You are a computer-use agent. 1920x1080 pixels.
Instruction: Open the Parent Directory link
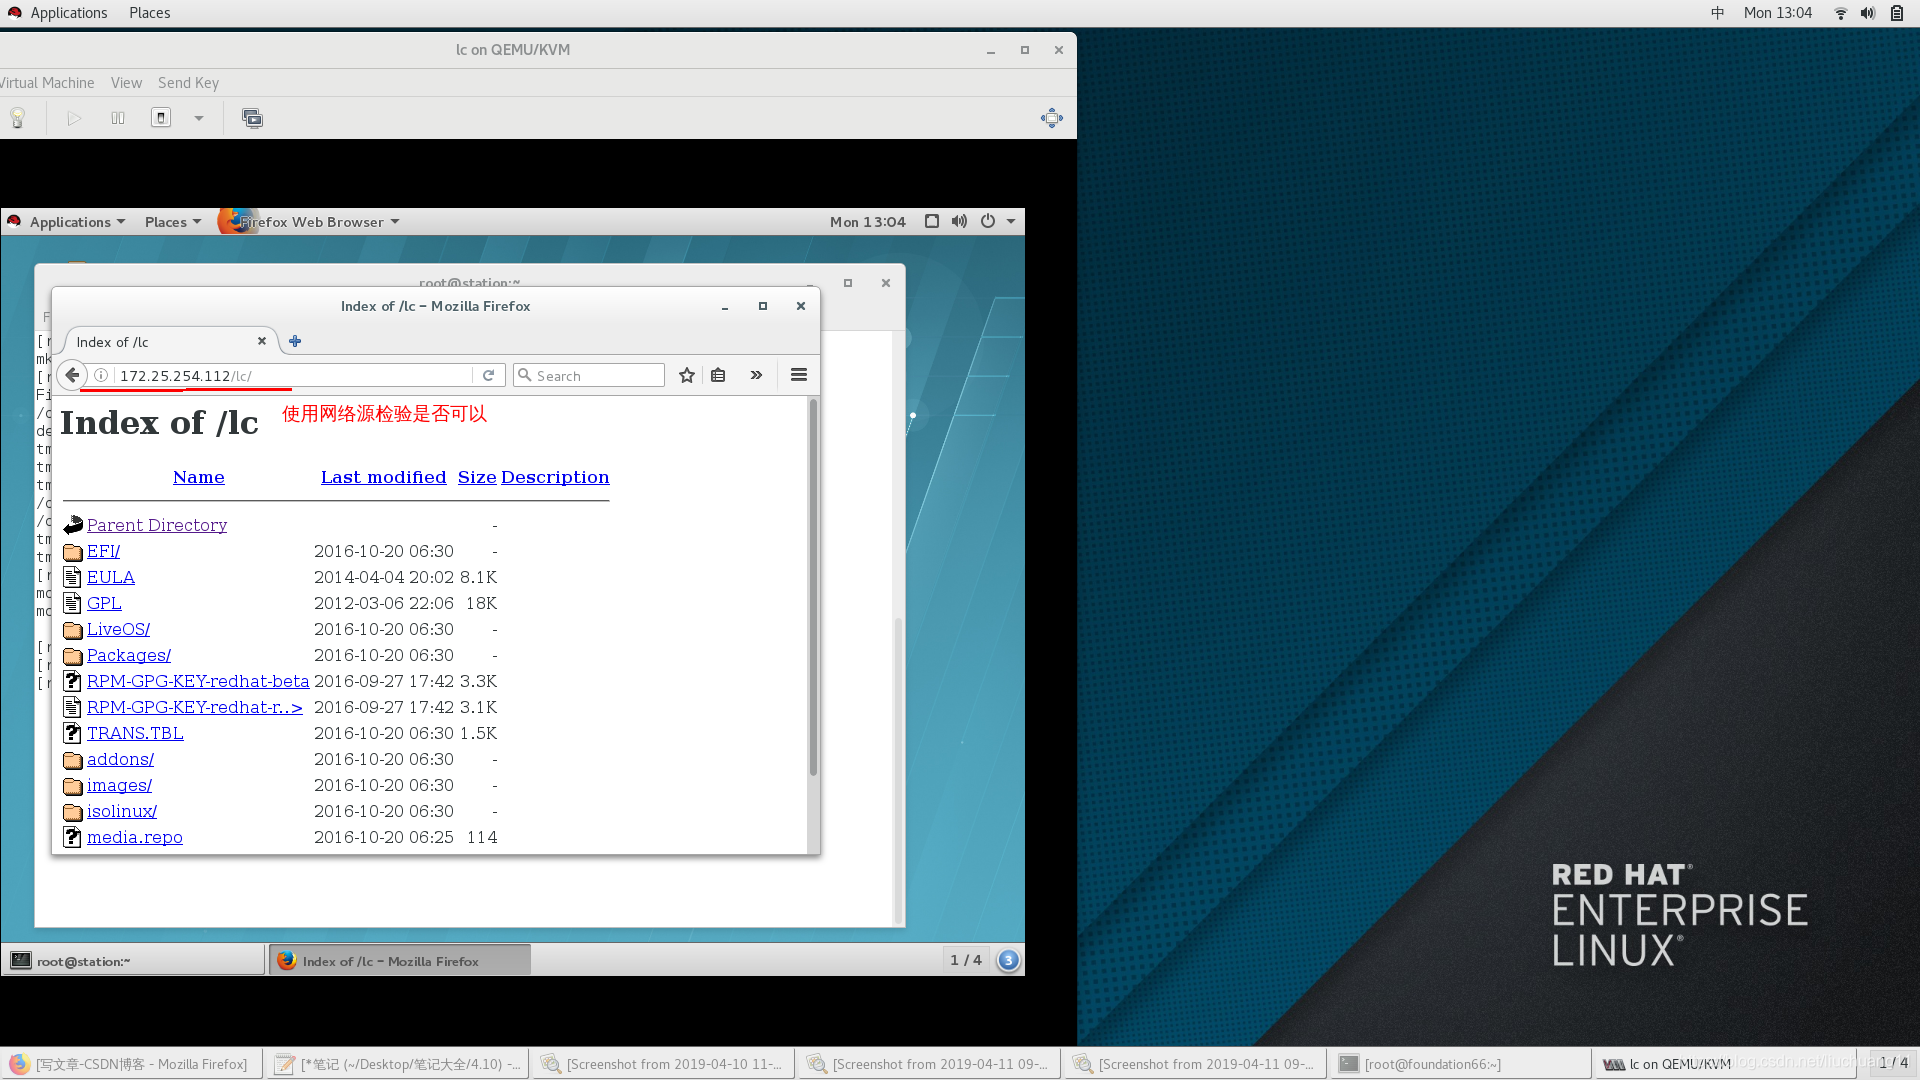click(x=157, y=525)
